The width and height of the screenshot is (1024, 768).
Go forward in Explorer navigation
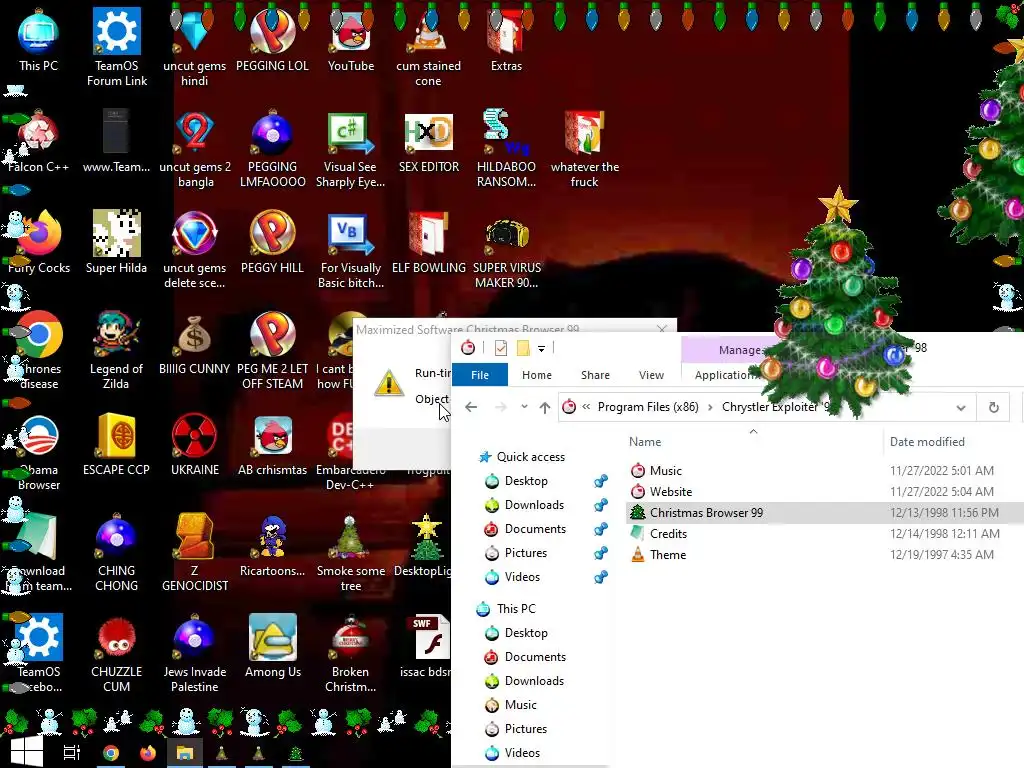501,407
